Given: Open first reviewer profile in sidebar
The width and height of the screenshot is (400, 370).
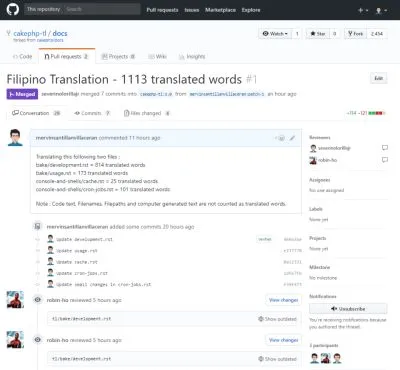Looking at the screenshot, I should click(334, 148).
